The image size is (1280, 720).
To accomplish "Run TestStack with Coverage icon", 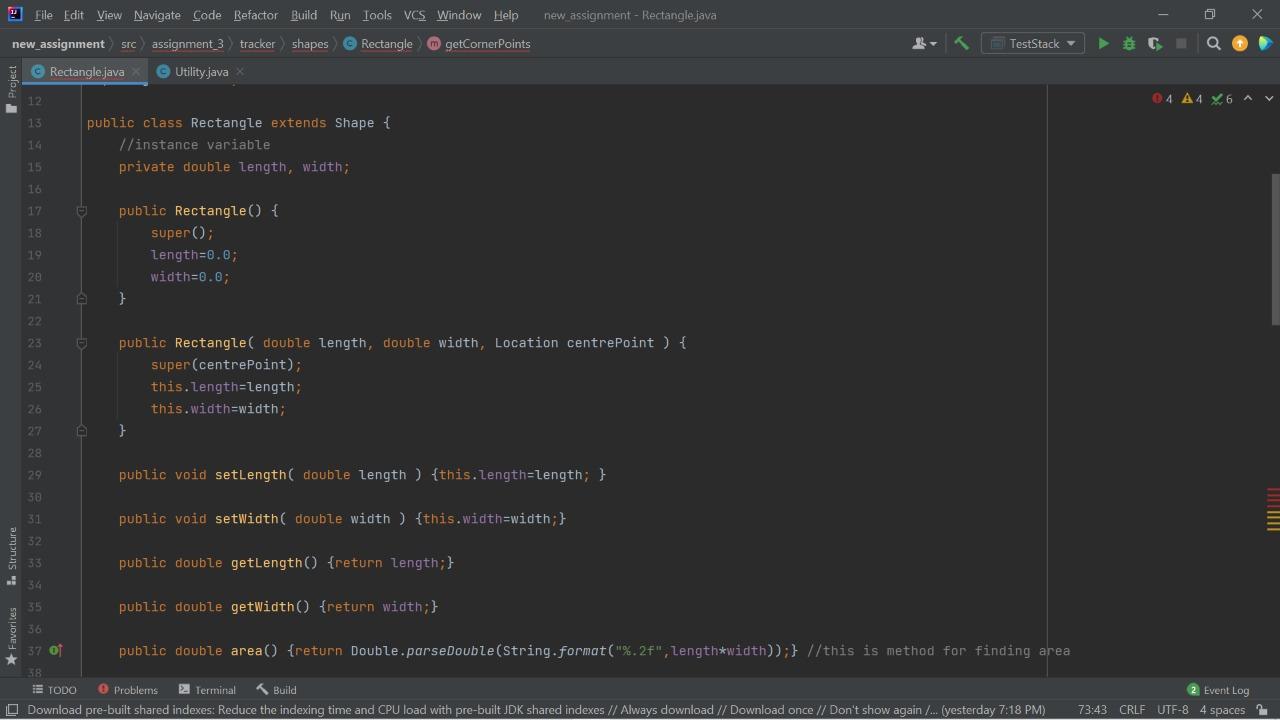I will [x=1155, y=44].
